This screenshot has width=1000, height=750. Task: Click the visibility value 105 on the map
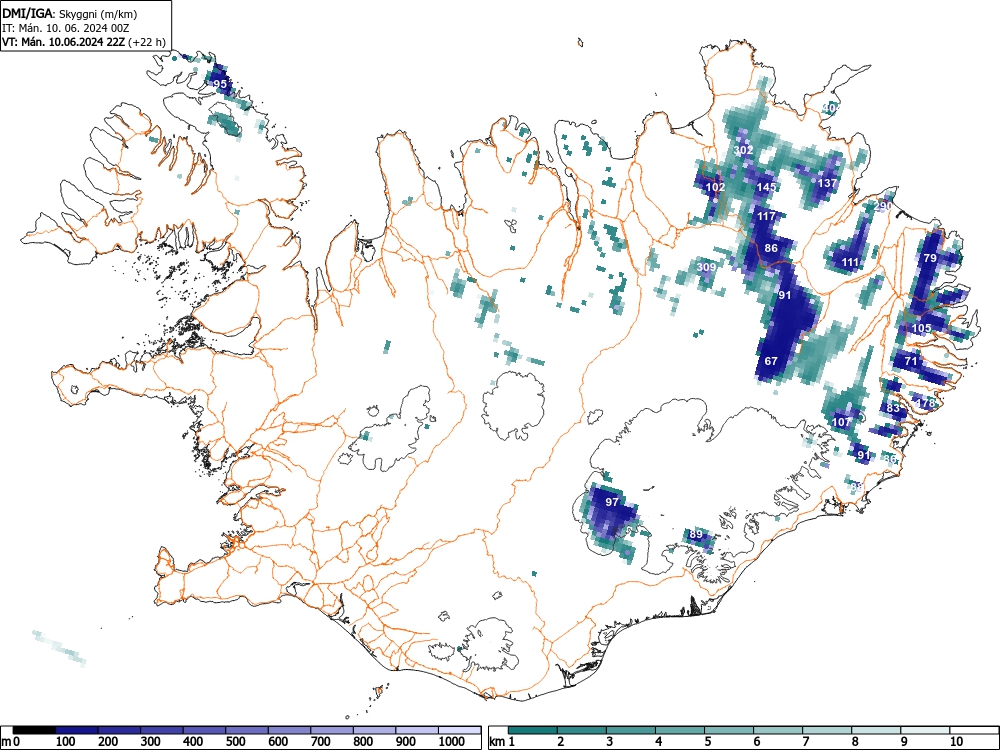922,328
